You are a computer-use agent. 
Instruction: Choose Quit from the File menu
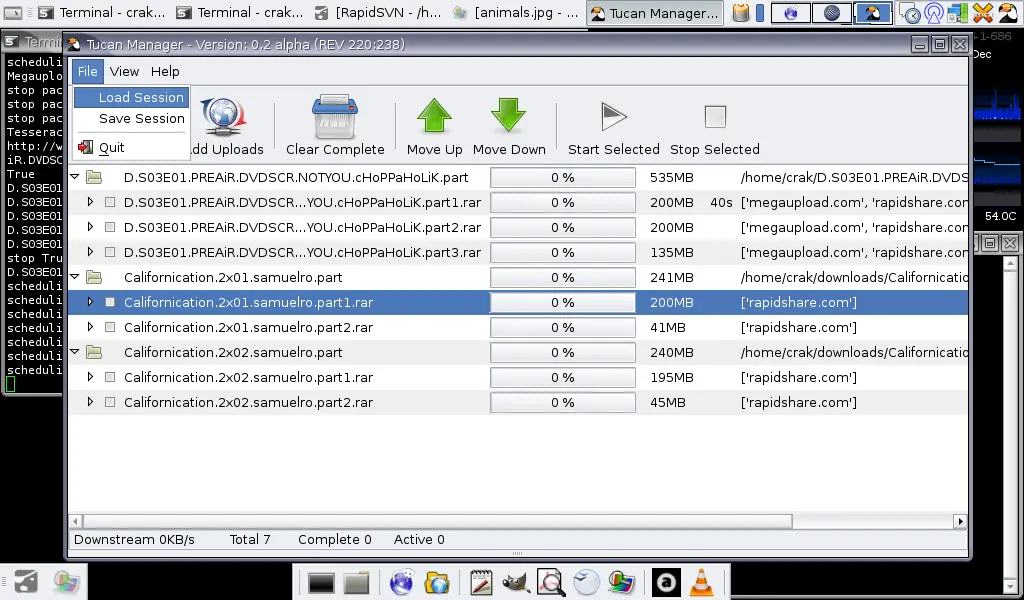point(131,148)
